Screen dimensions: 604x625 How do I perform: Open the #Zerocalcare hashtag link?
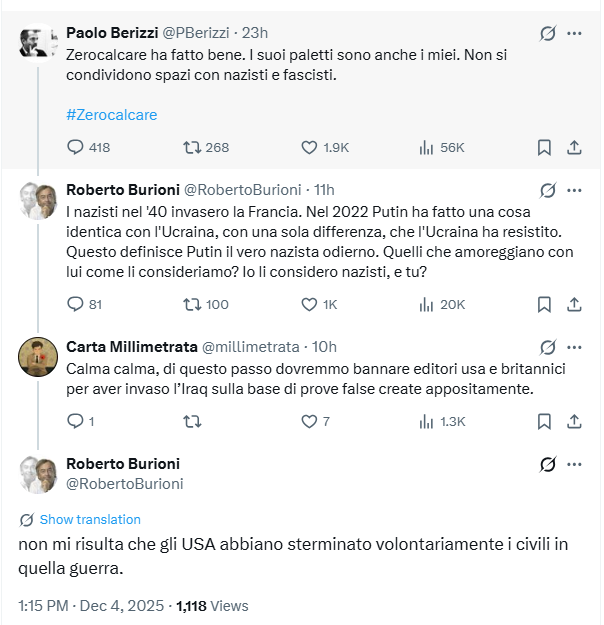tap(111, 114)
